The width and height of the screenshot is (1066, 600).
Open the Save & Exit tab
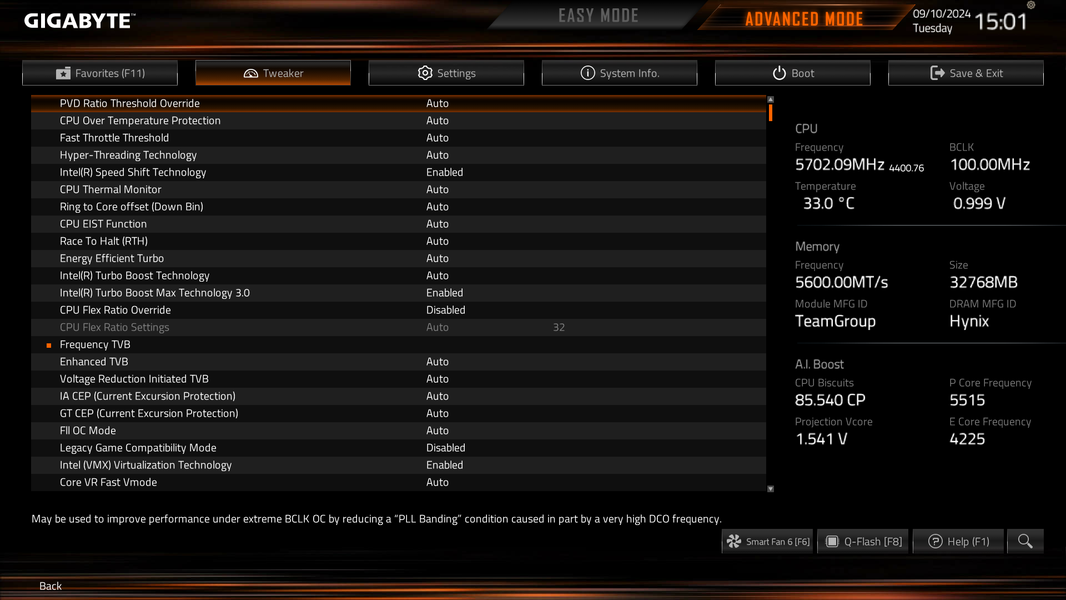[966, 73]
